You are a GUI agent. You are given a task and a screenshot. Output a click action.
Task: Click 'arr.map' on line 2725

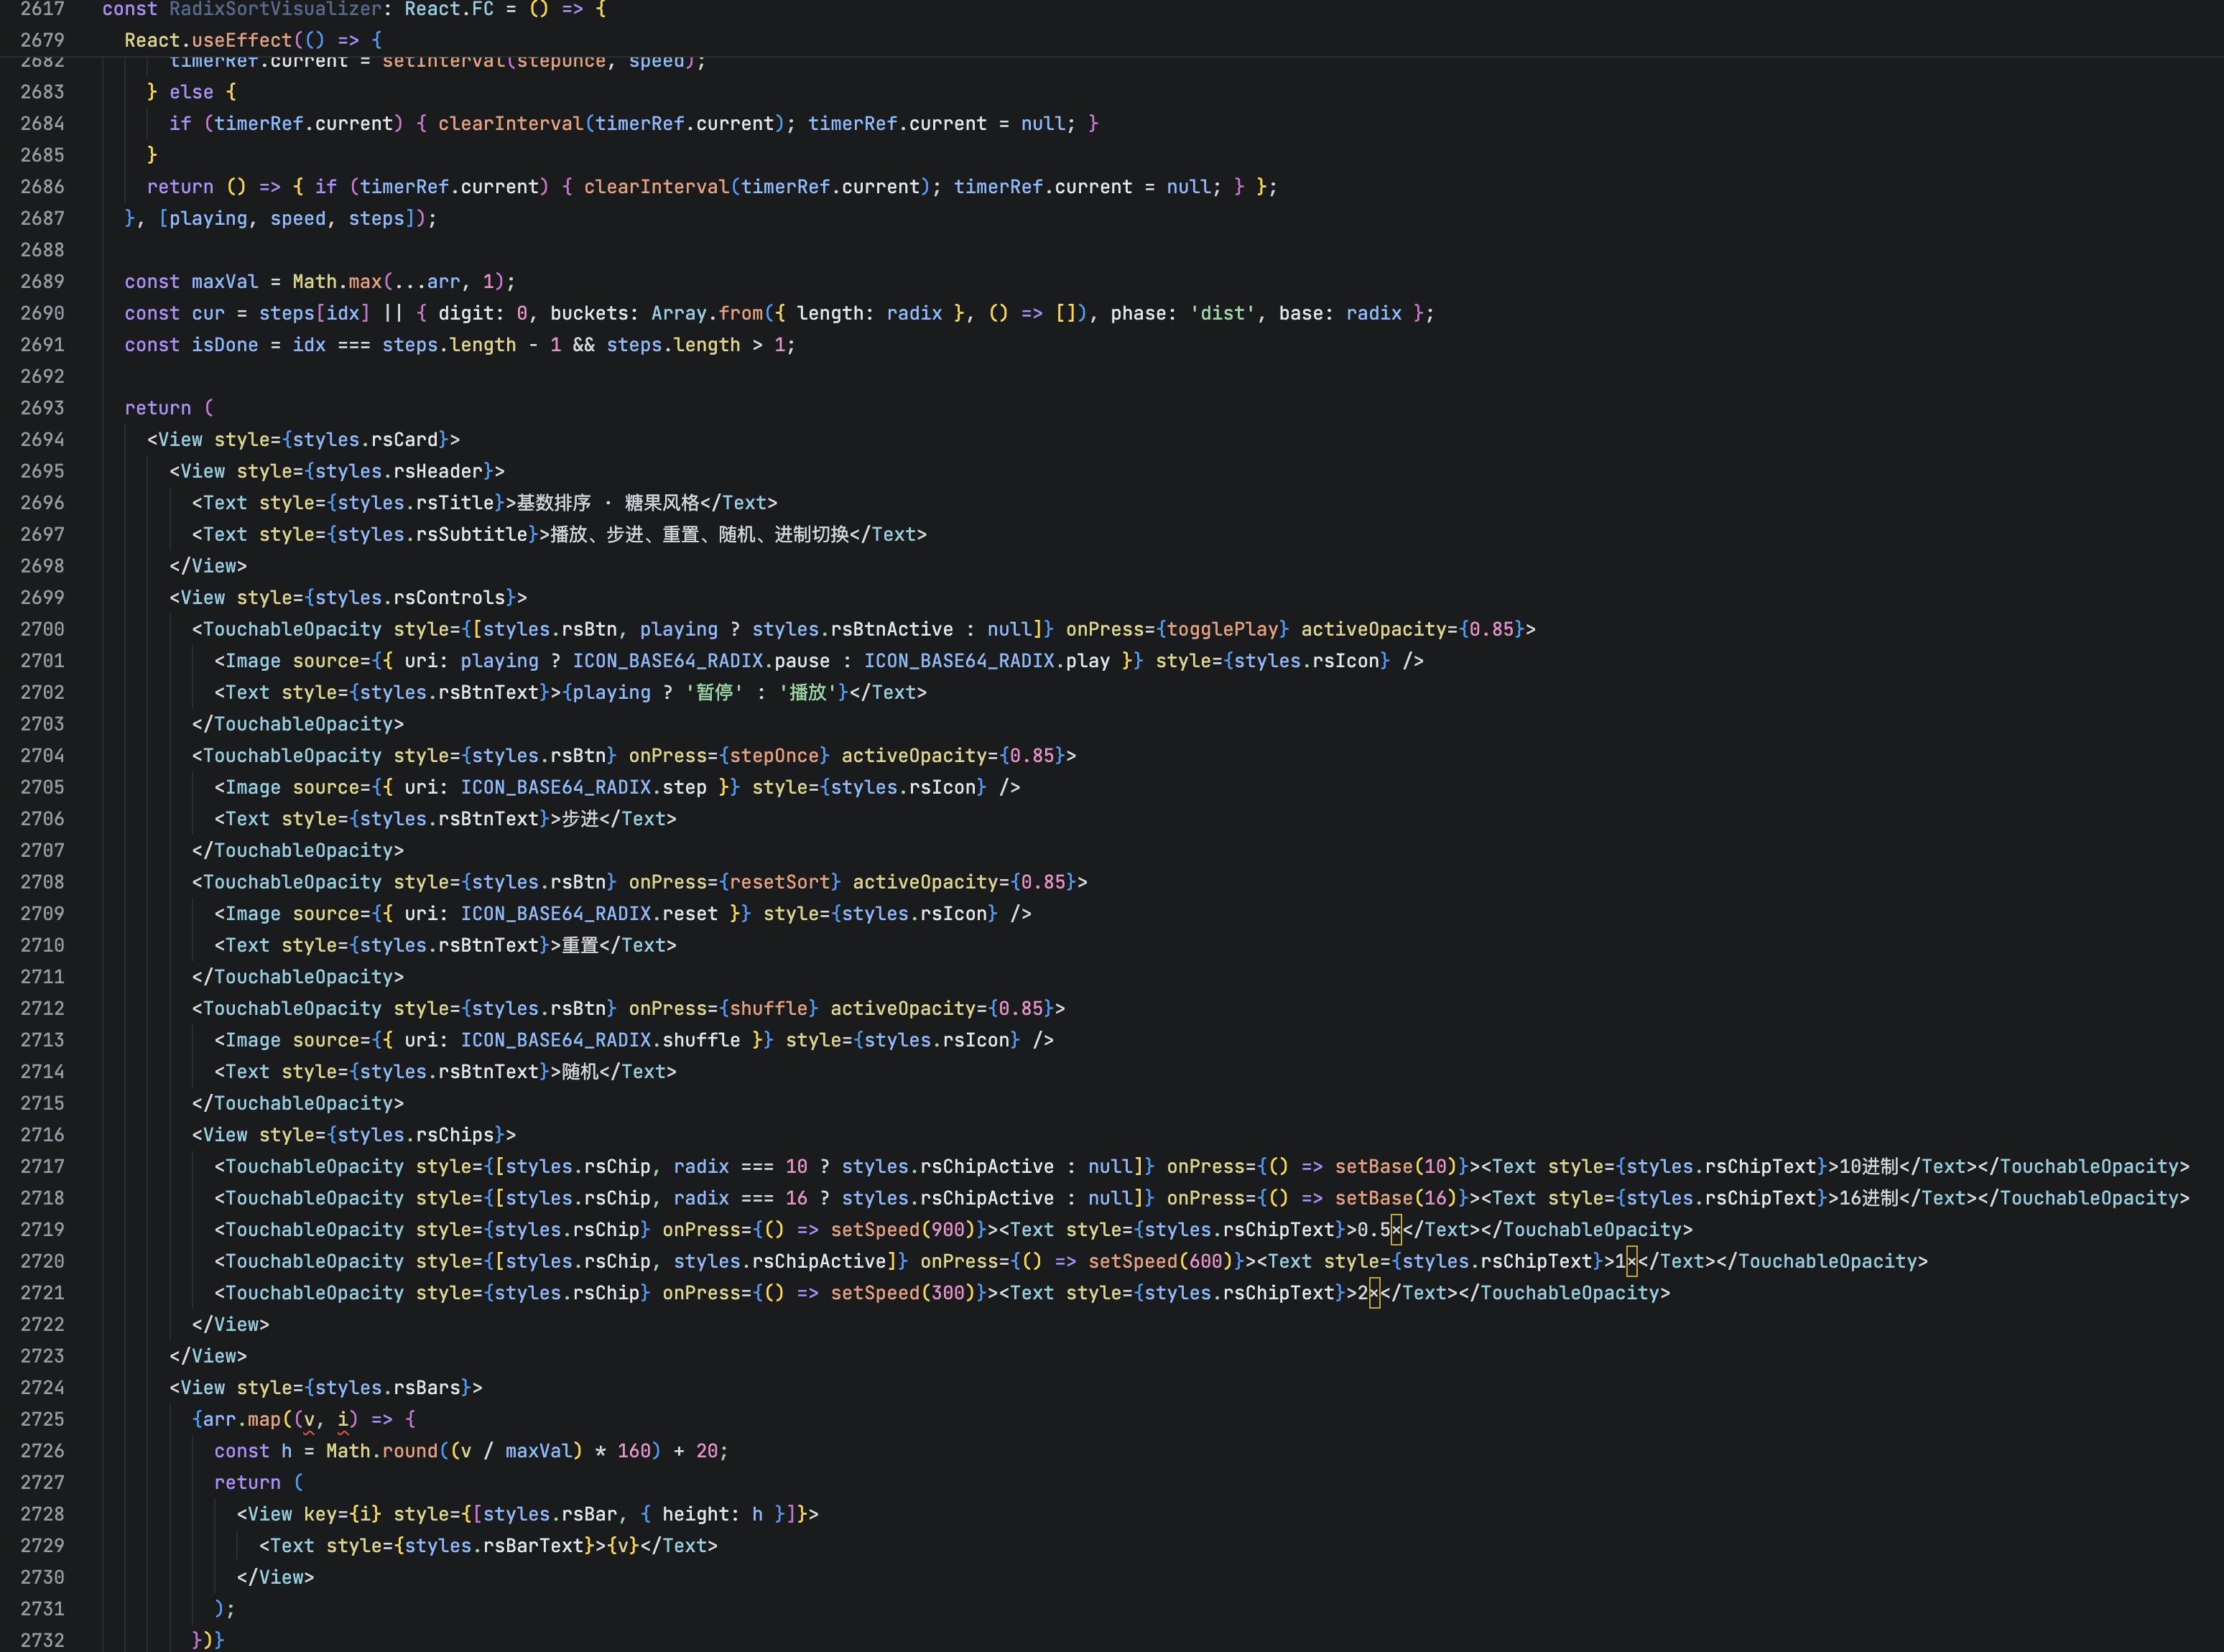pyautogui.click(x=242, y=1420)
